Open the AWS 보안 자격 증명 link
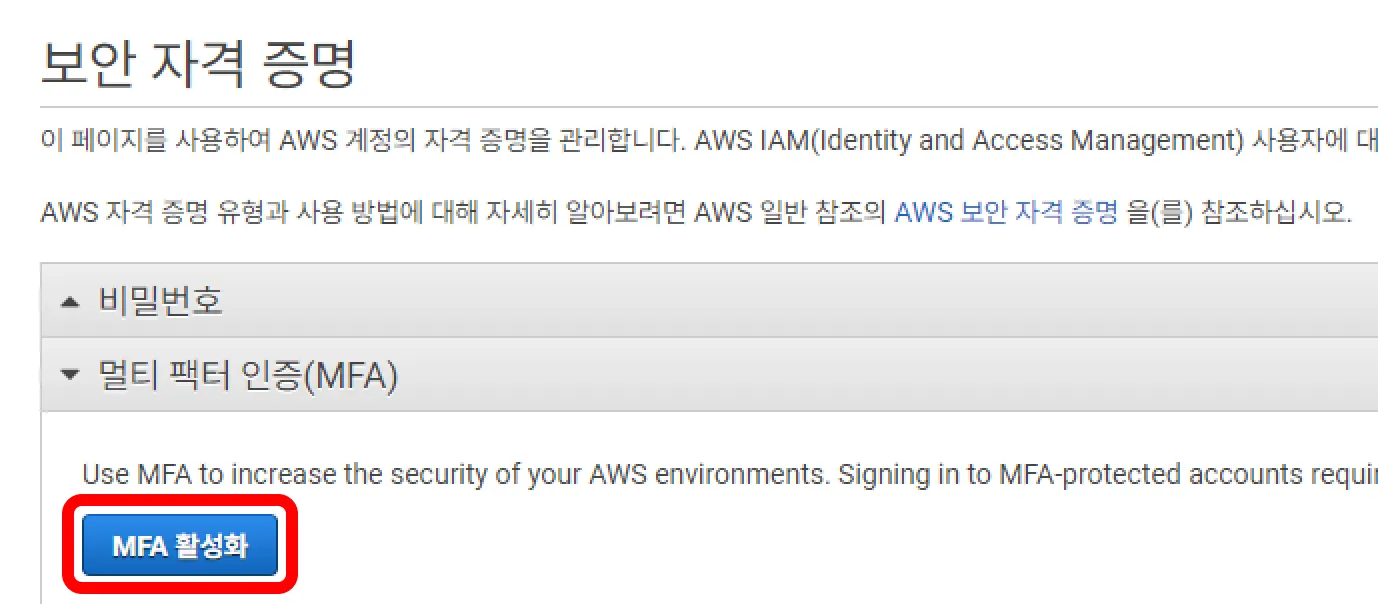1378x604 pixels. click(x=1005, y=213)
